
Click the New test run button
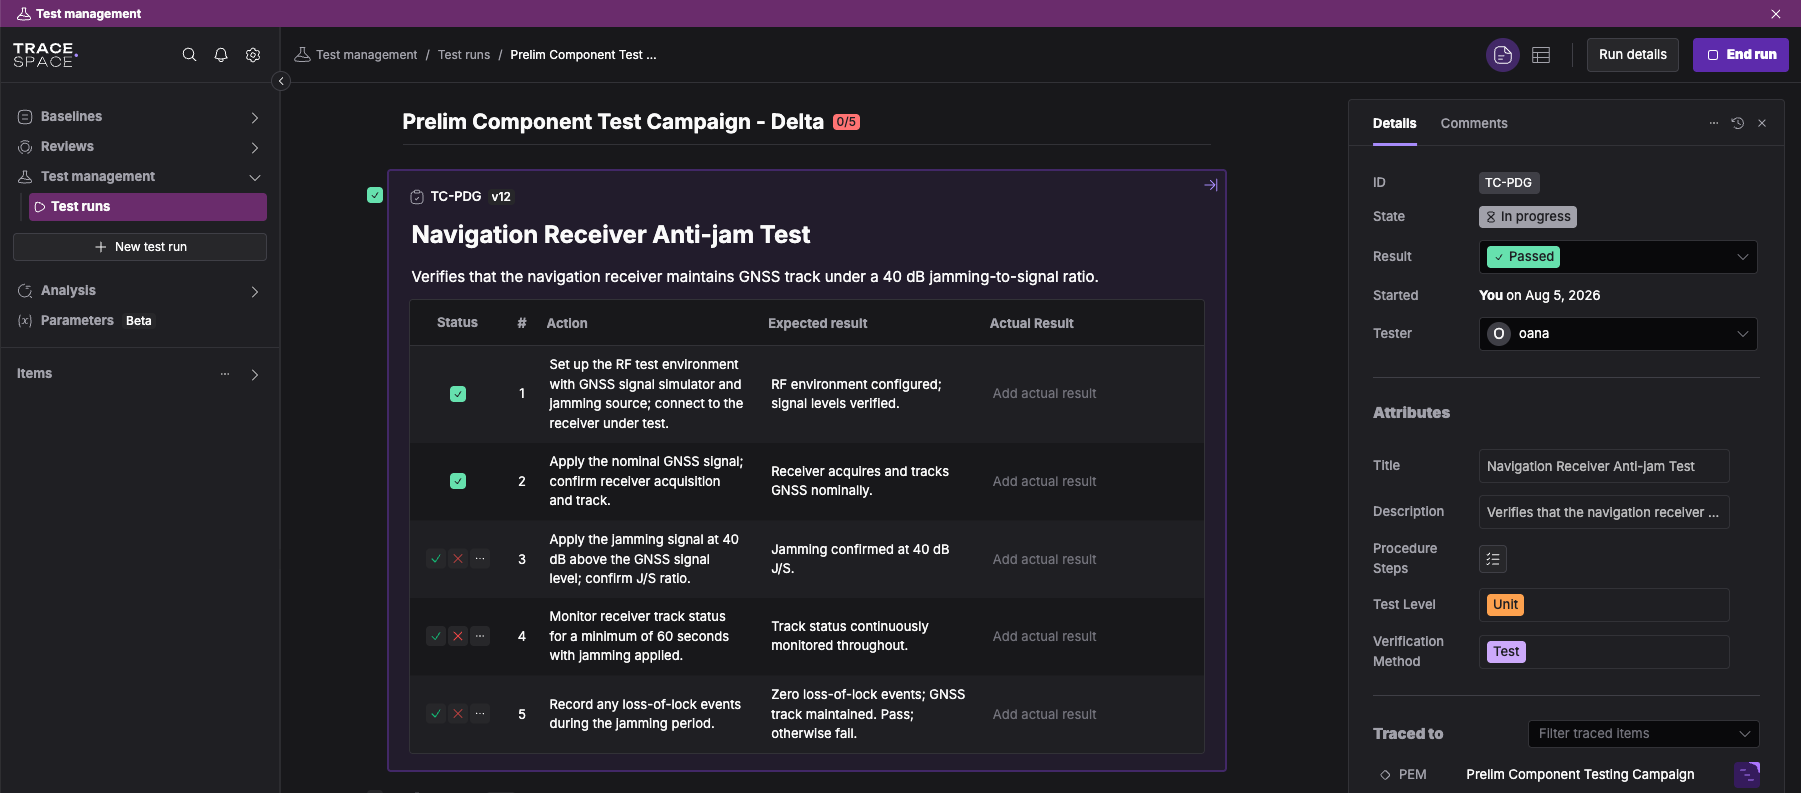(140, 247)
